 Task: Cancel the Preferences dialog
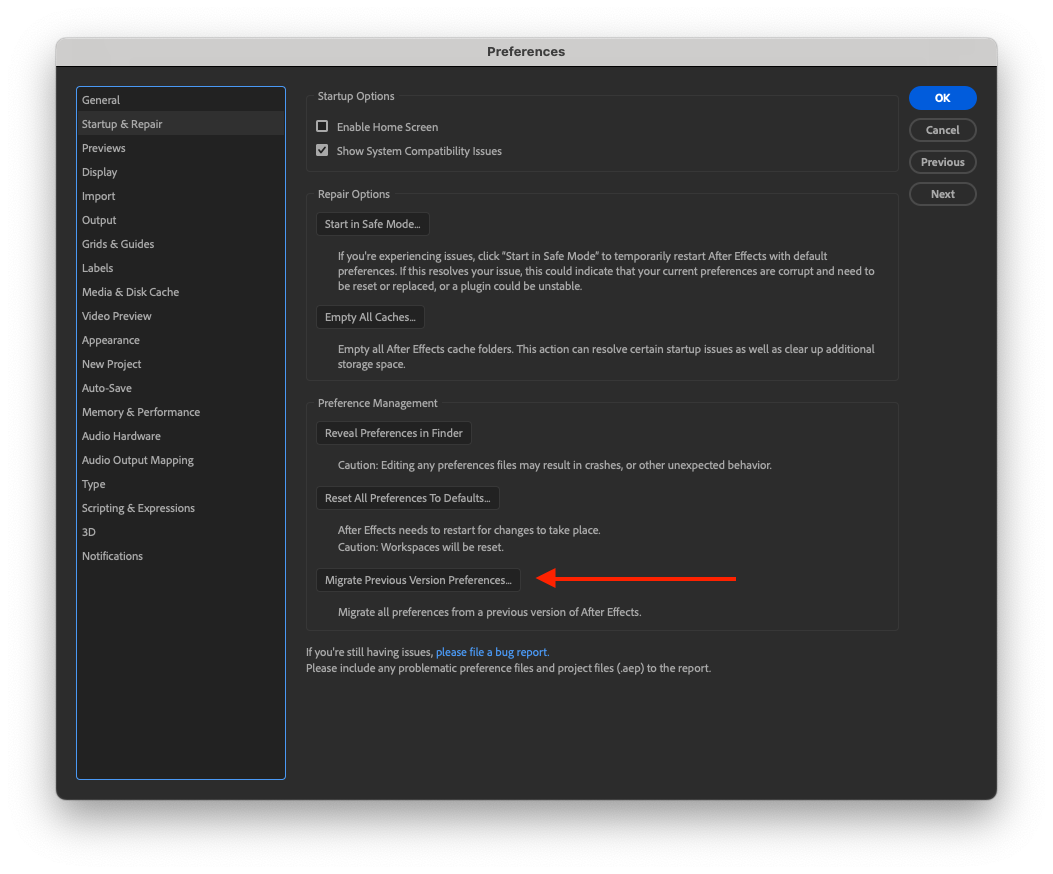click(942, 129)
